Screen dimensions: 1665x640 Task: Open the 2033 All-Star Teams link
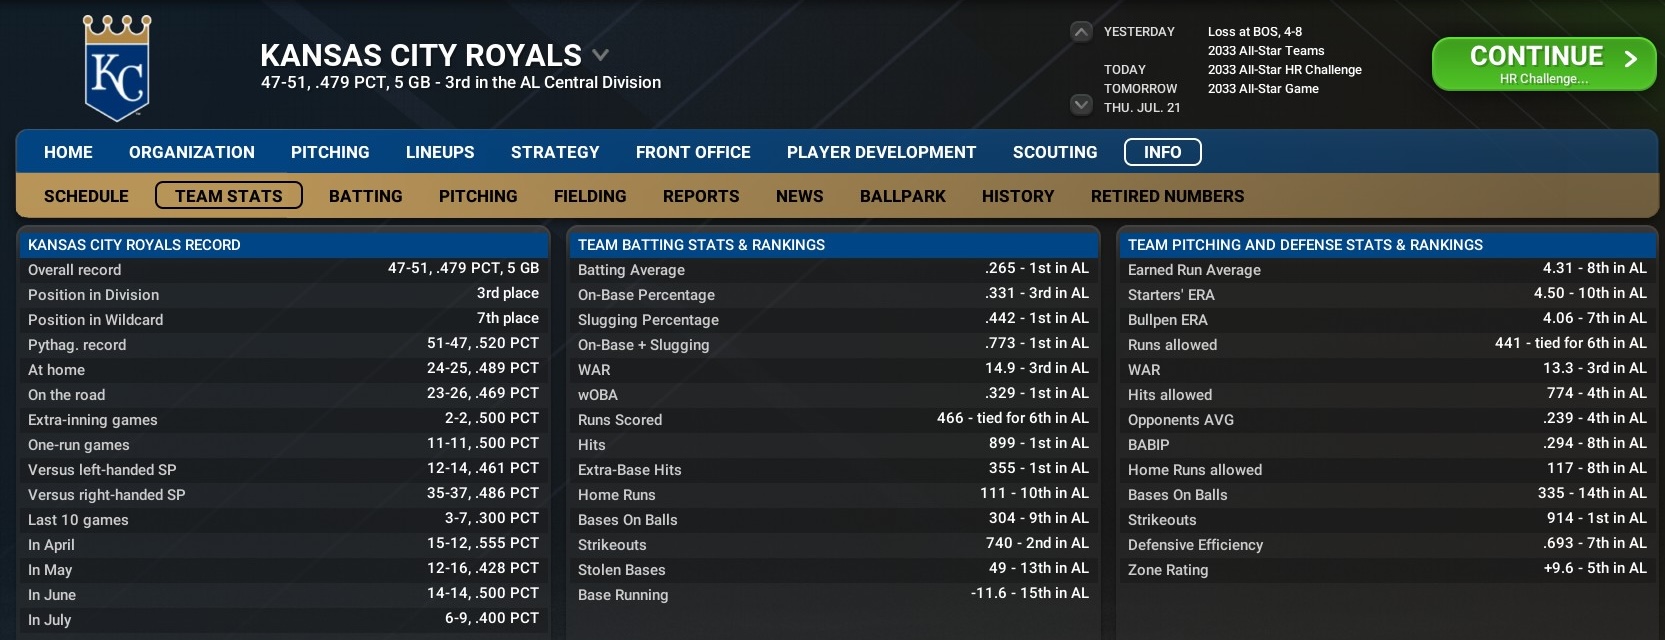coord(1266,50)
